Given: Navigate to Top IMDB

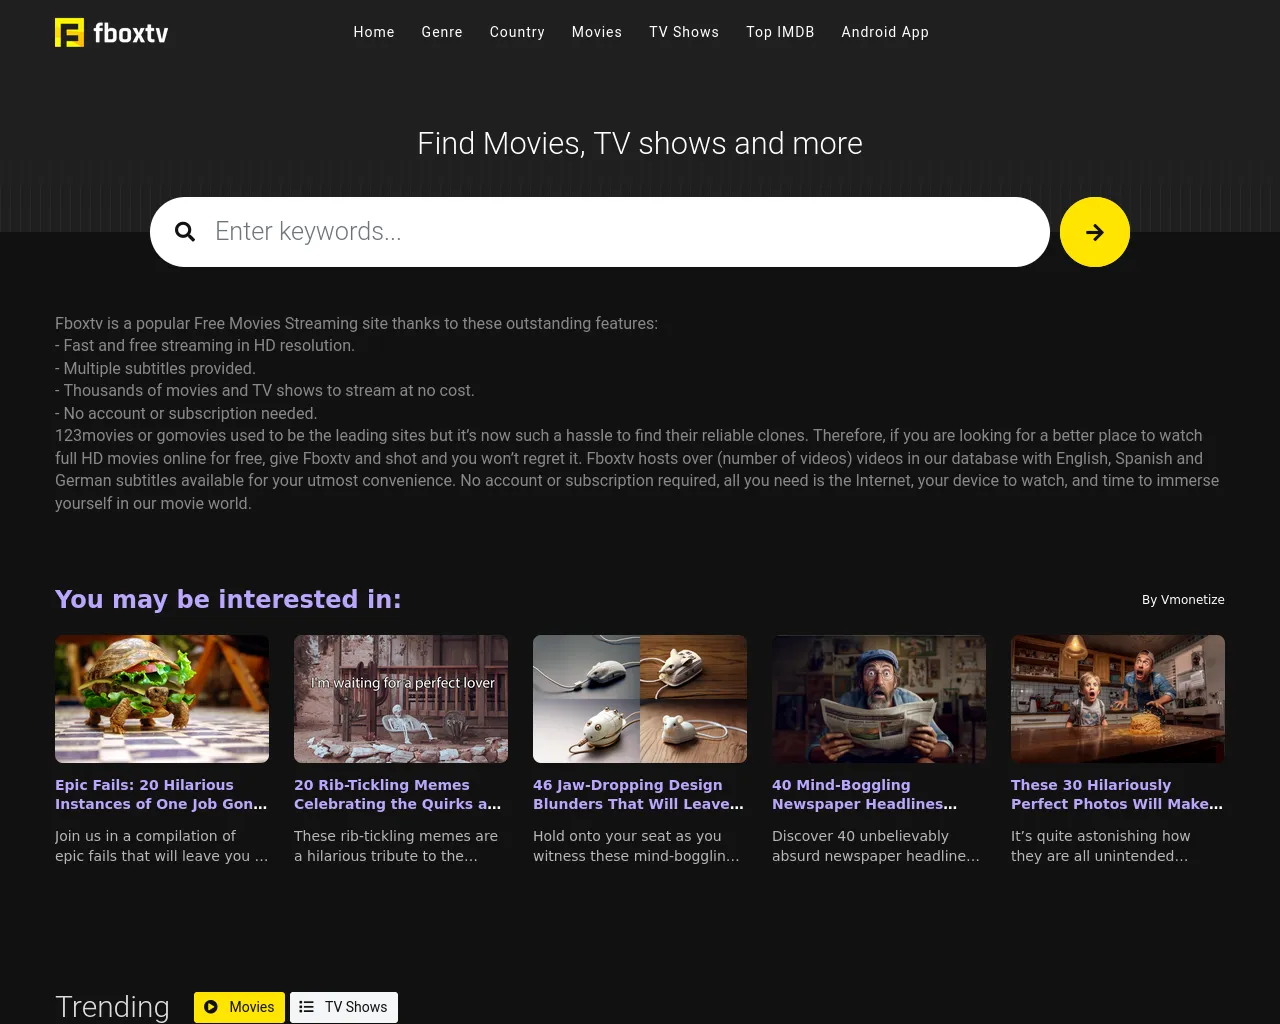Looking at the screenshot, I should [780, 32].
